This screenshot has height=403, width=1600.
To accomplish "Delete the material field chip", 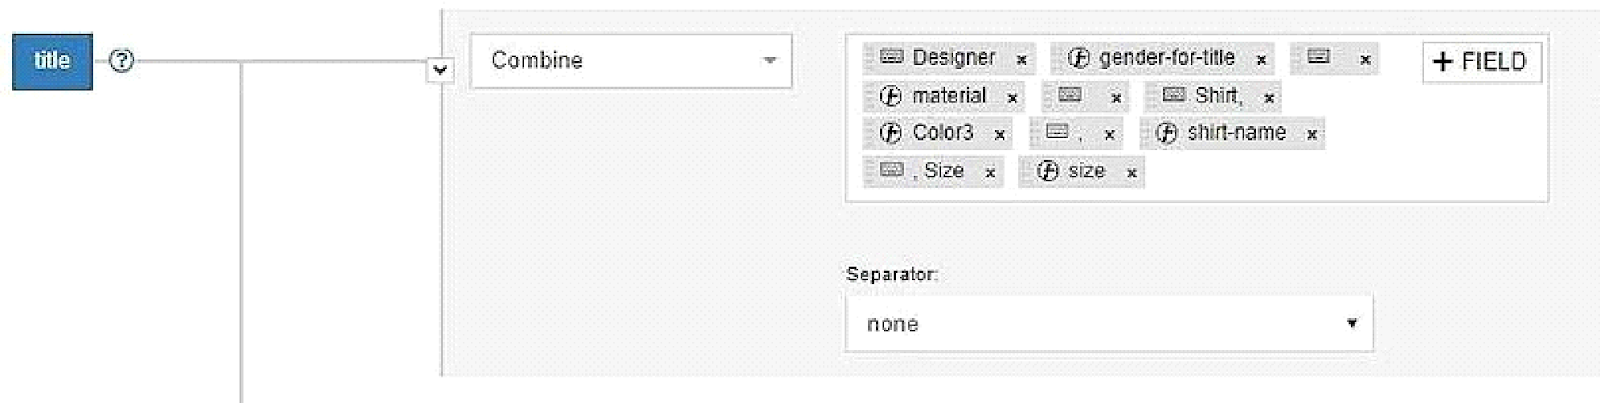I will point(1012,98).
